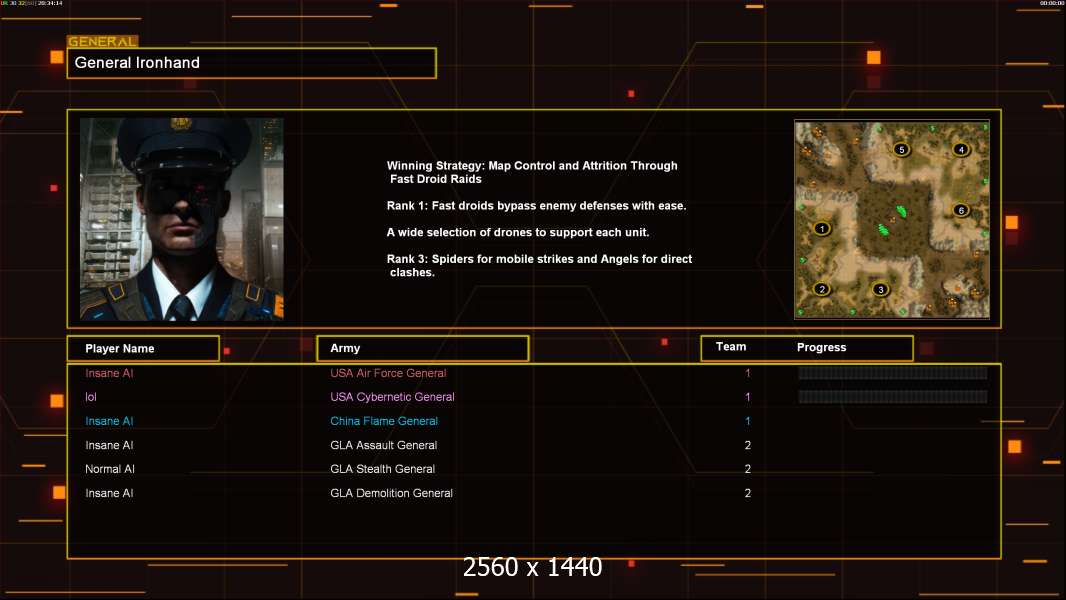Click the timer readout in top-right corner
1066x600 pixels.
1051,3
